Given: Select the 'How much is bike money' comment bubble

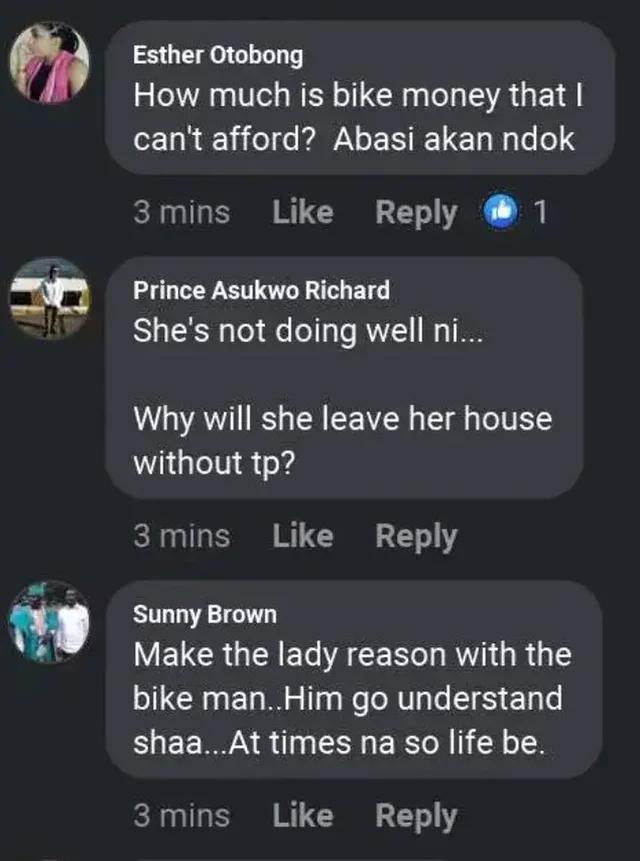Looking at the screenshot, I should pos(360,98).
